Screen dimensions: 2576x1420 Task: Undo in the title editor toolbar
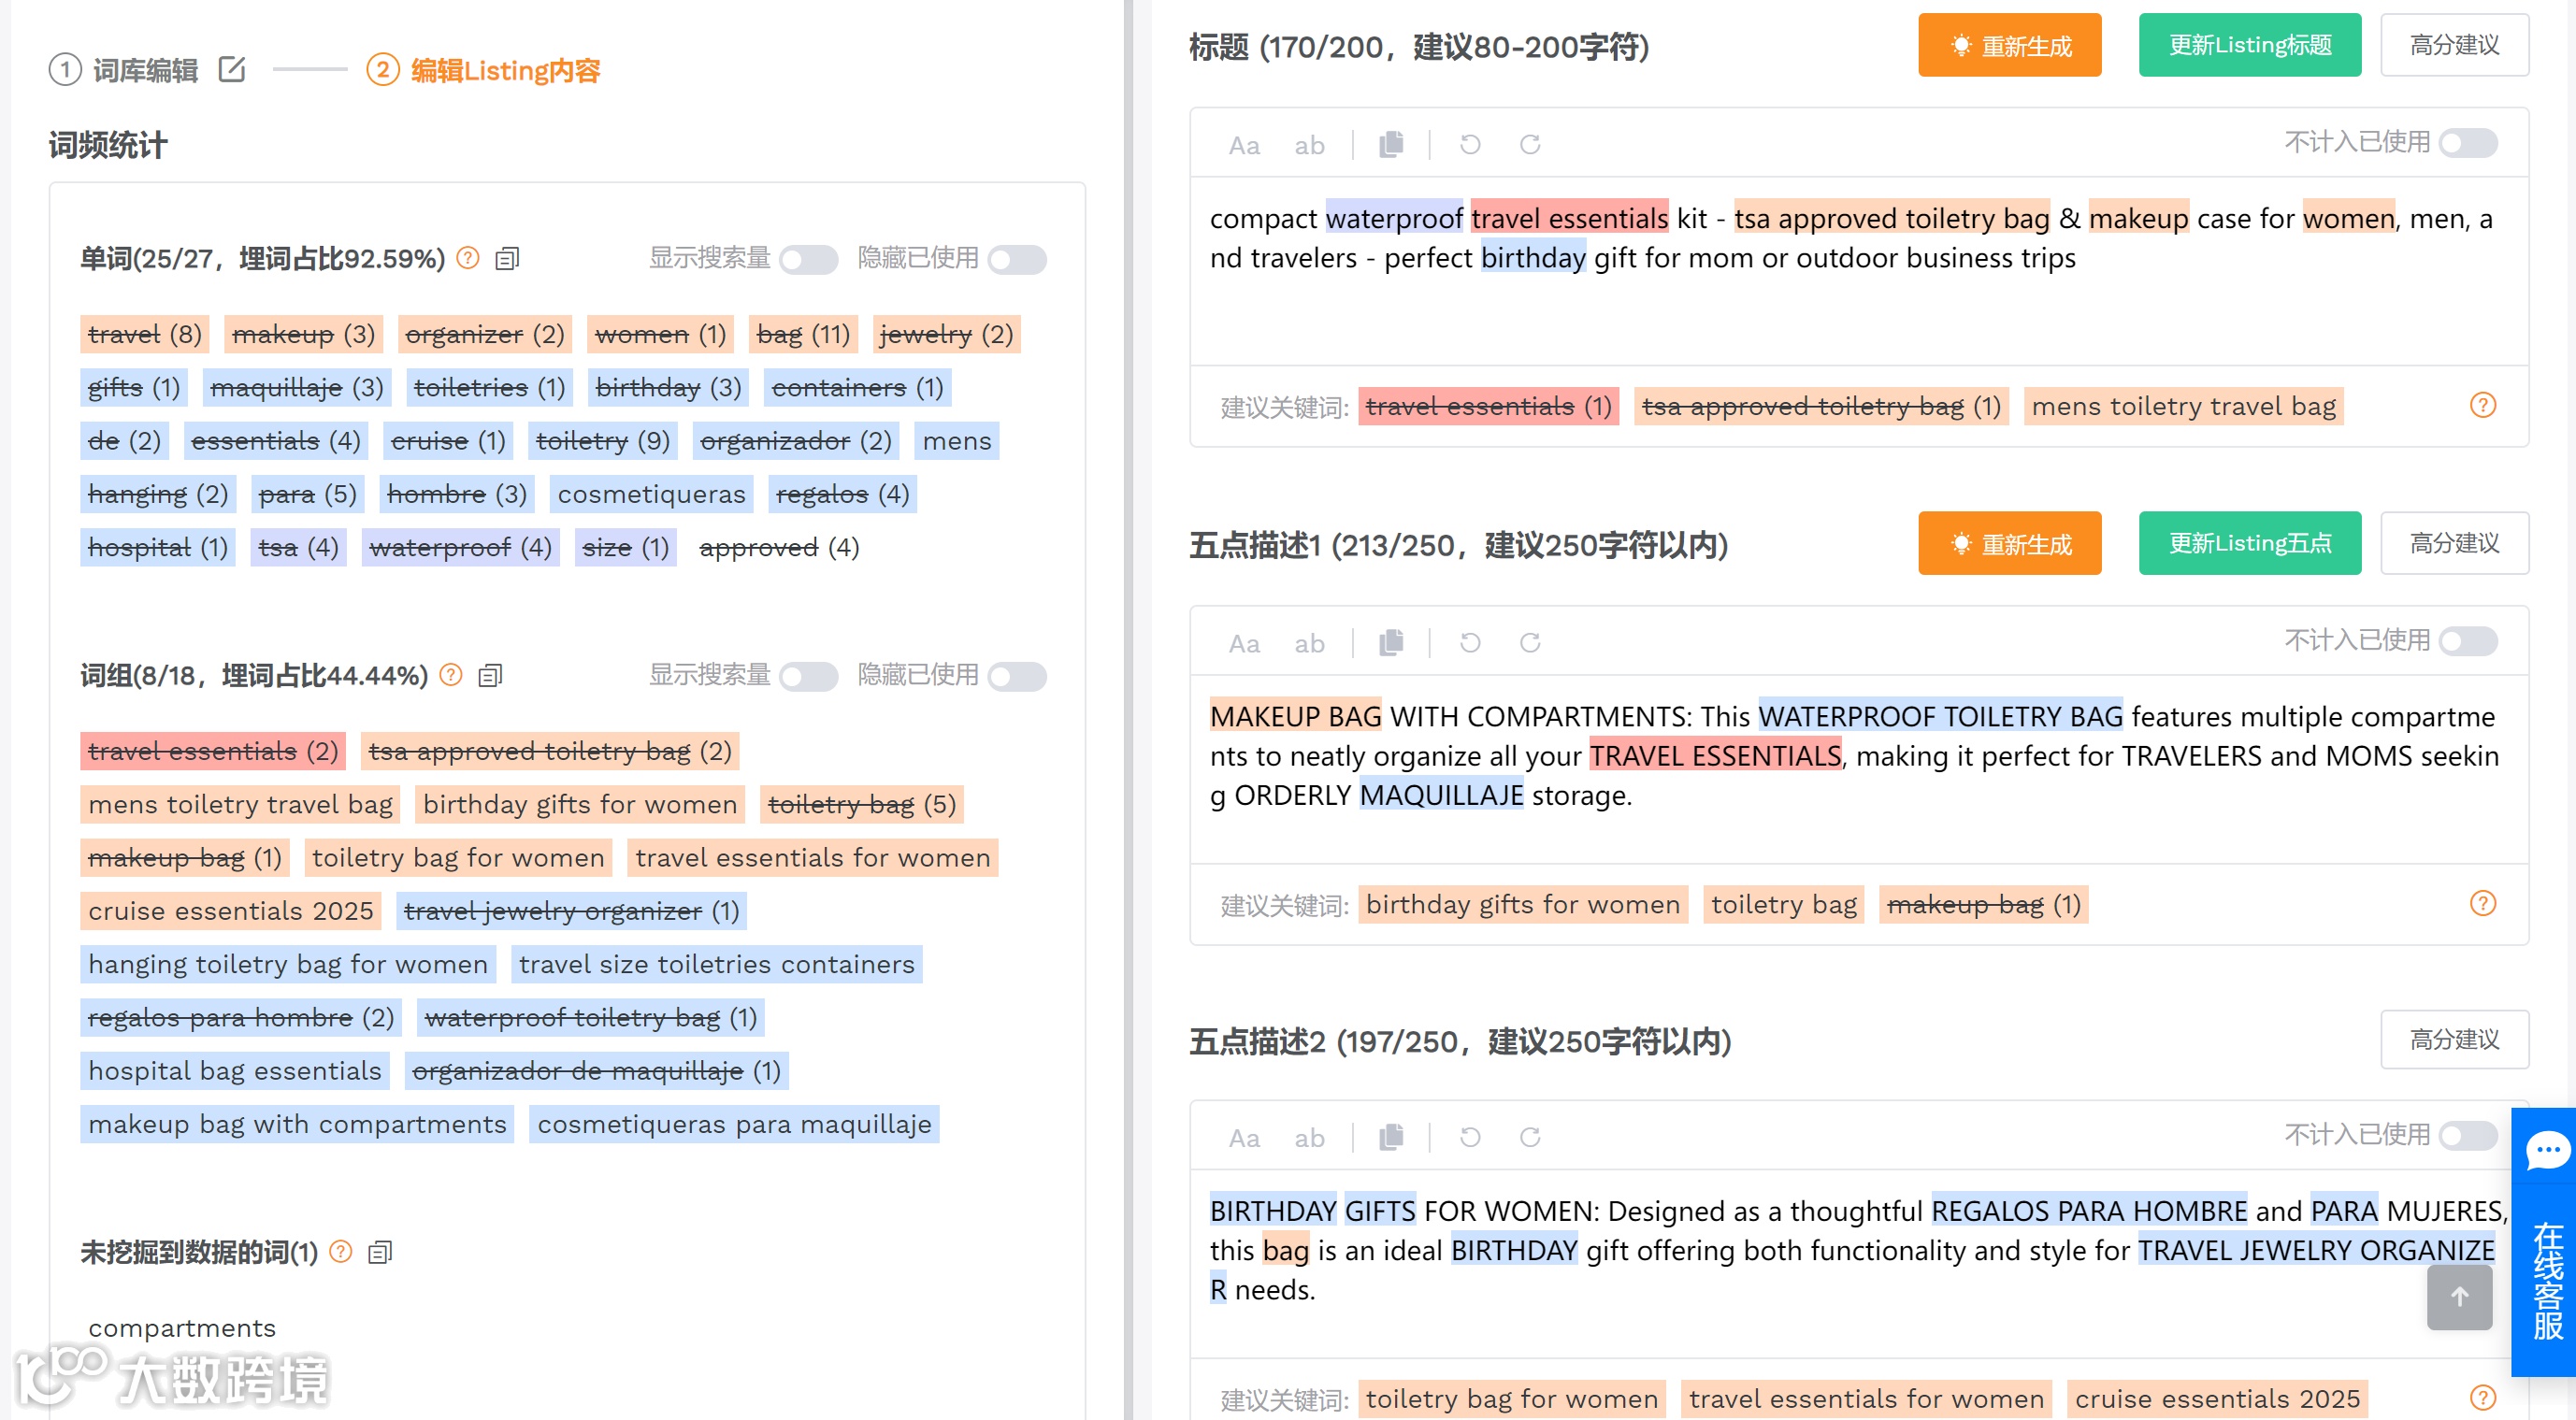click(x=1469, y=145)
